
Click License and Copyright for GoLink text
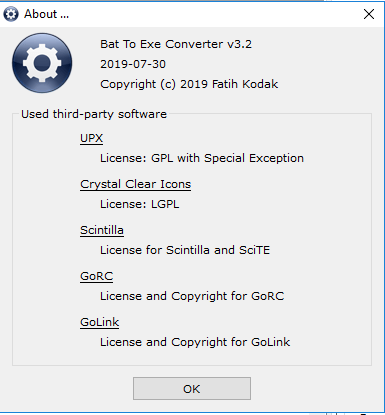[195, 342]
